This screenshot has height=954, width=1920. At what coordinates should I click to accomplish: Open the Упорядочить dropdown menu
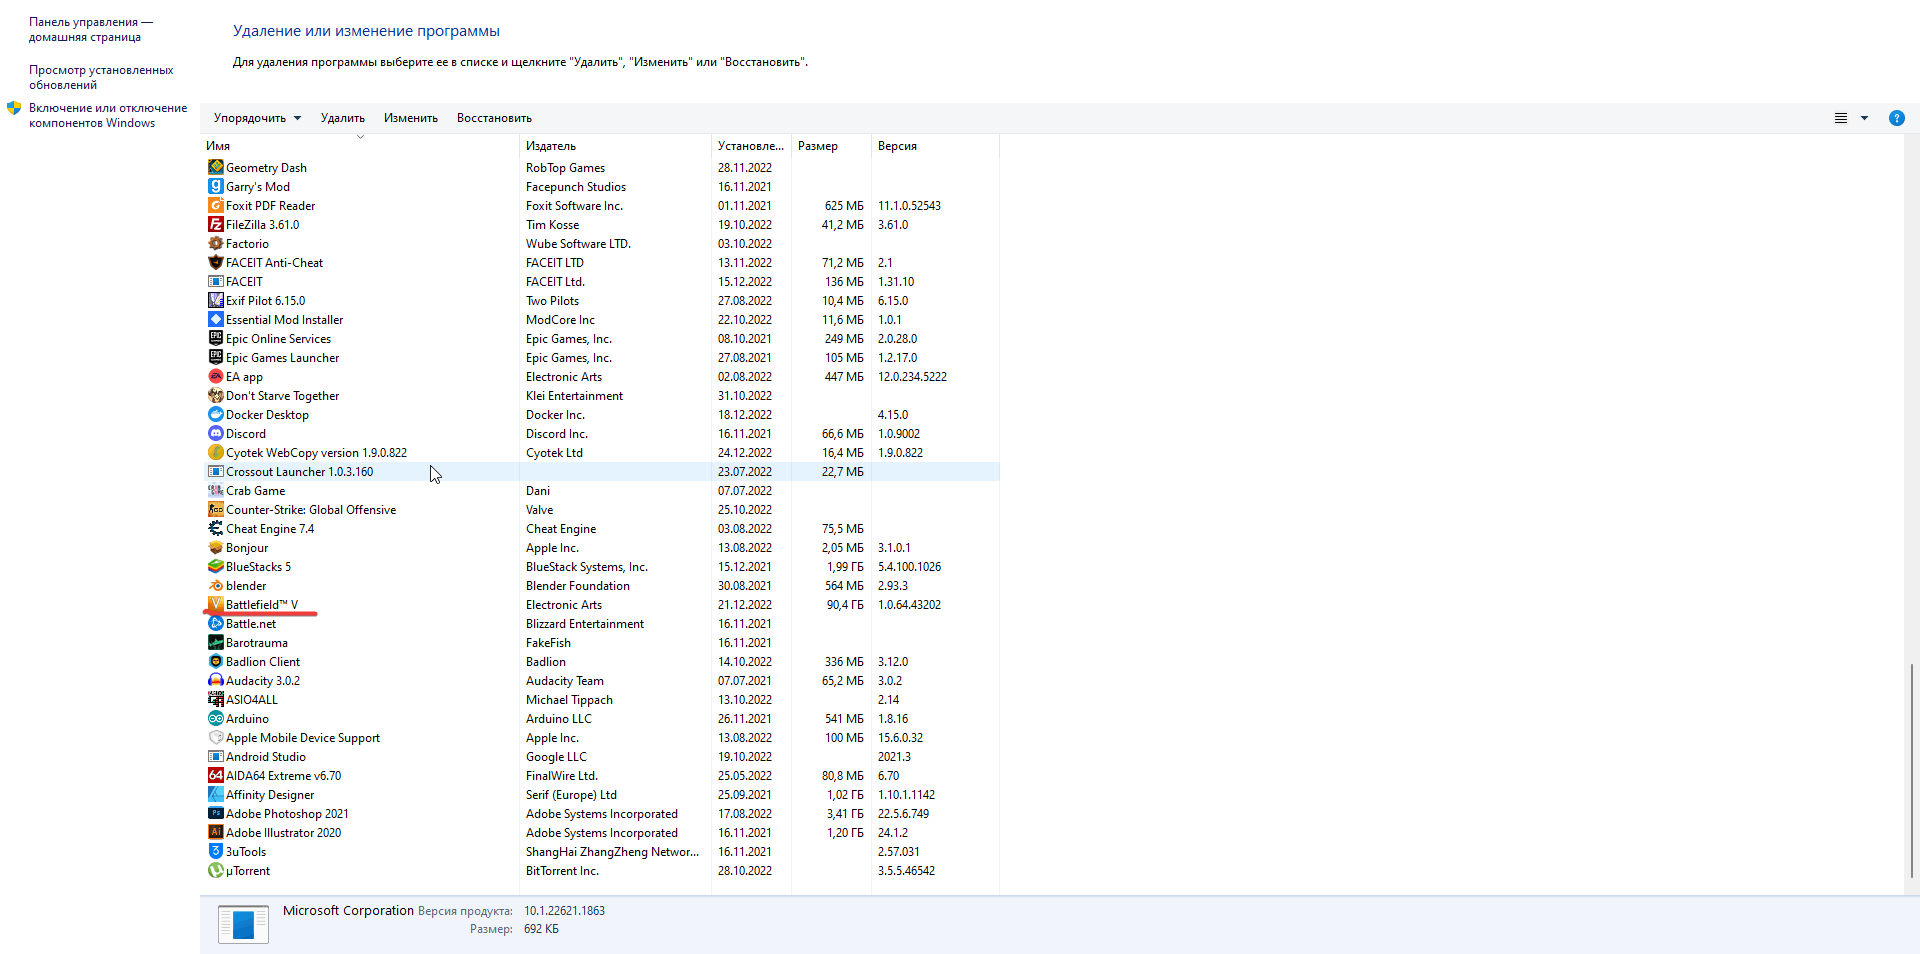[x=257, y=118]
